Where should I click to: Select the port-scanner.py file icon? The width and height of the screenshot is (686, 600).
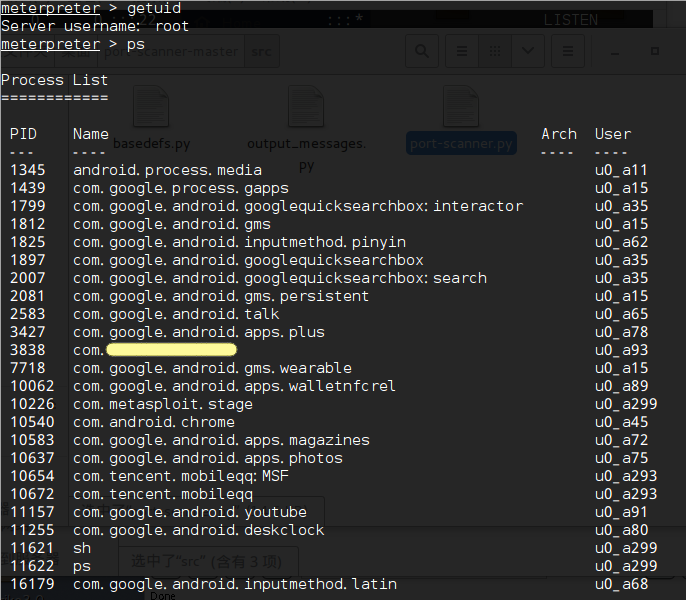pos(461,108)
